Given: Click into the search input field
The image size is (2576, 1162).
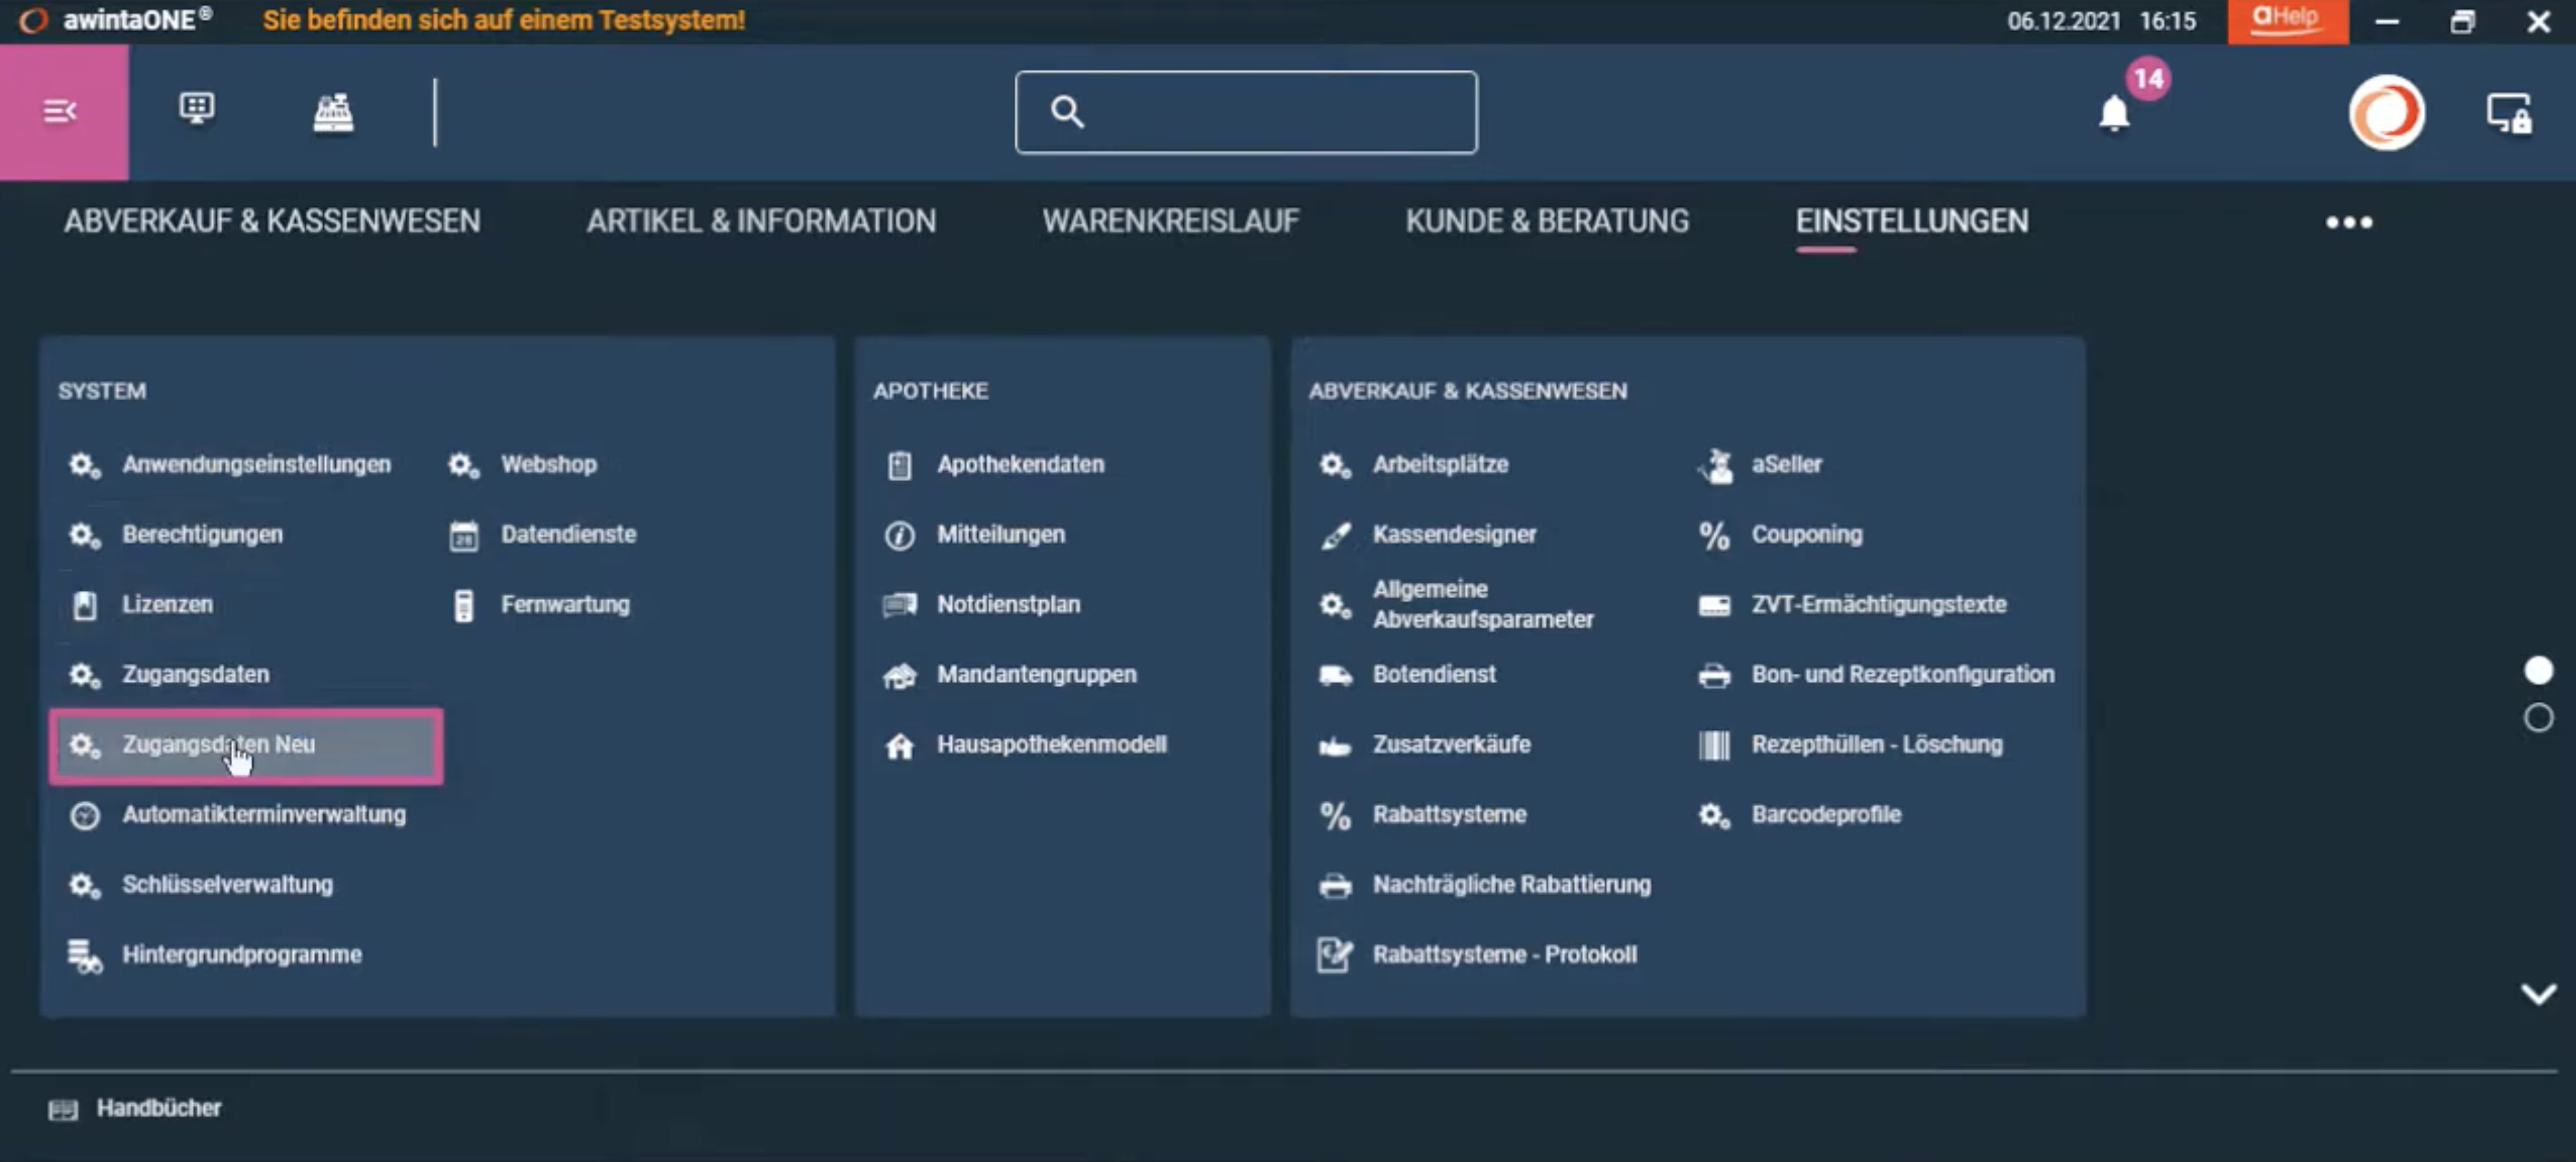Looking at the screenshot, I should coord(1246,112).
